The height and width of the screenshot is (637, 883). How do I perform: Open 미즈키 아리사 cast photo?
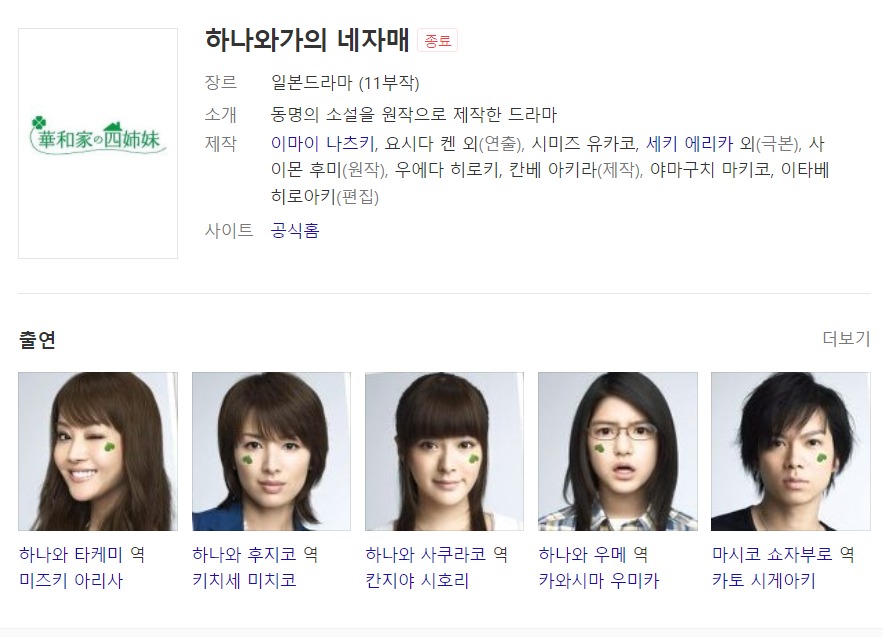coord(98,451)
